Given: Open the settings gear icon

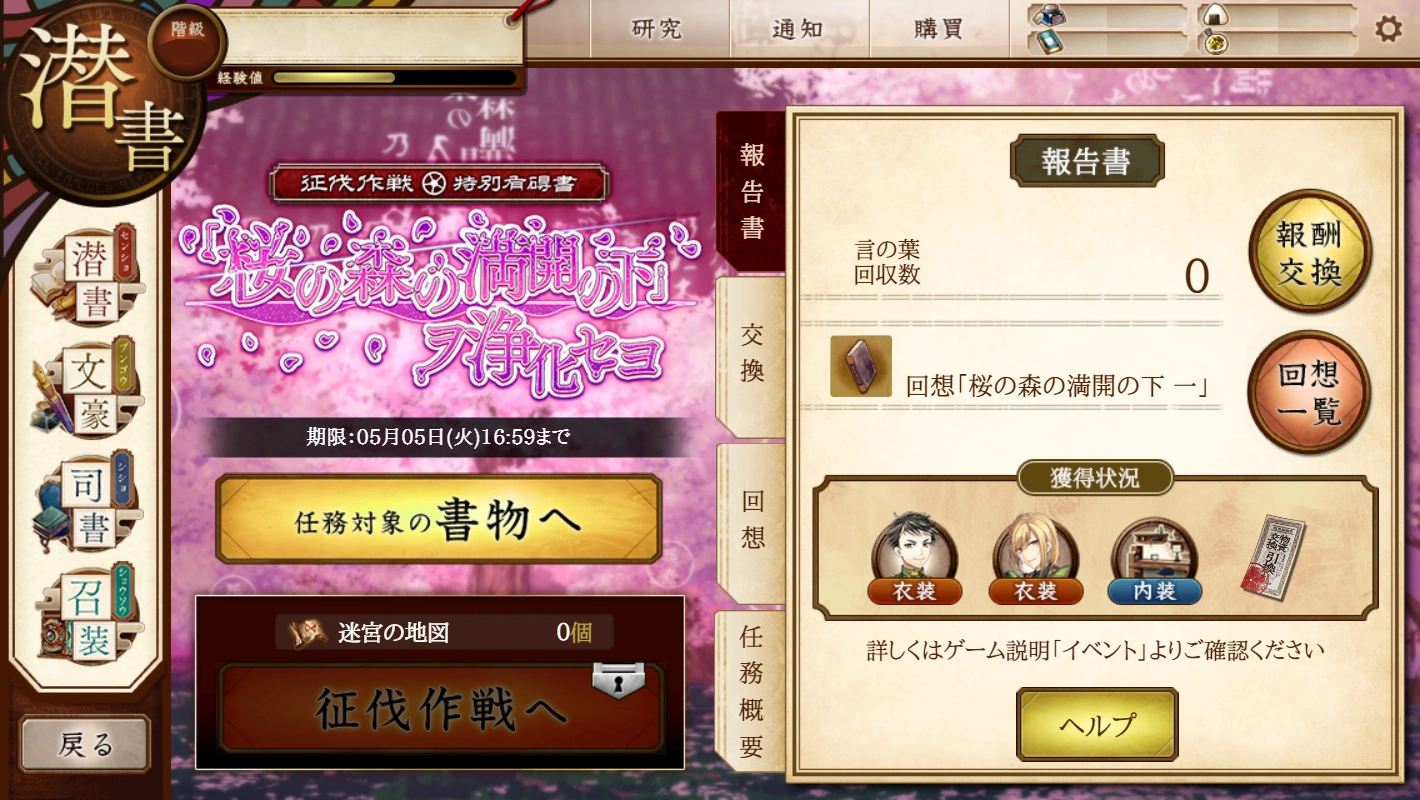Looking at the screenshot, I should point(1388,29).
